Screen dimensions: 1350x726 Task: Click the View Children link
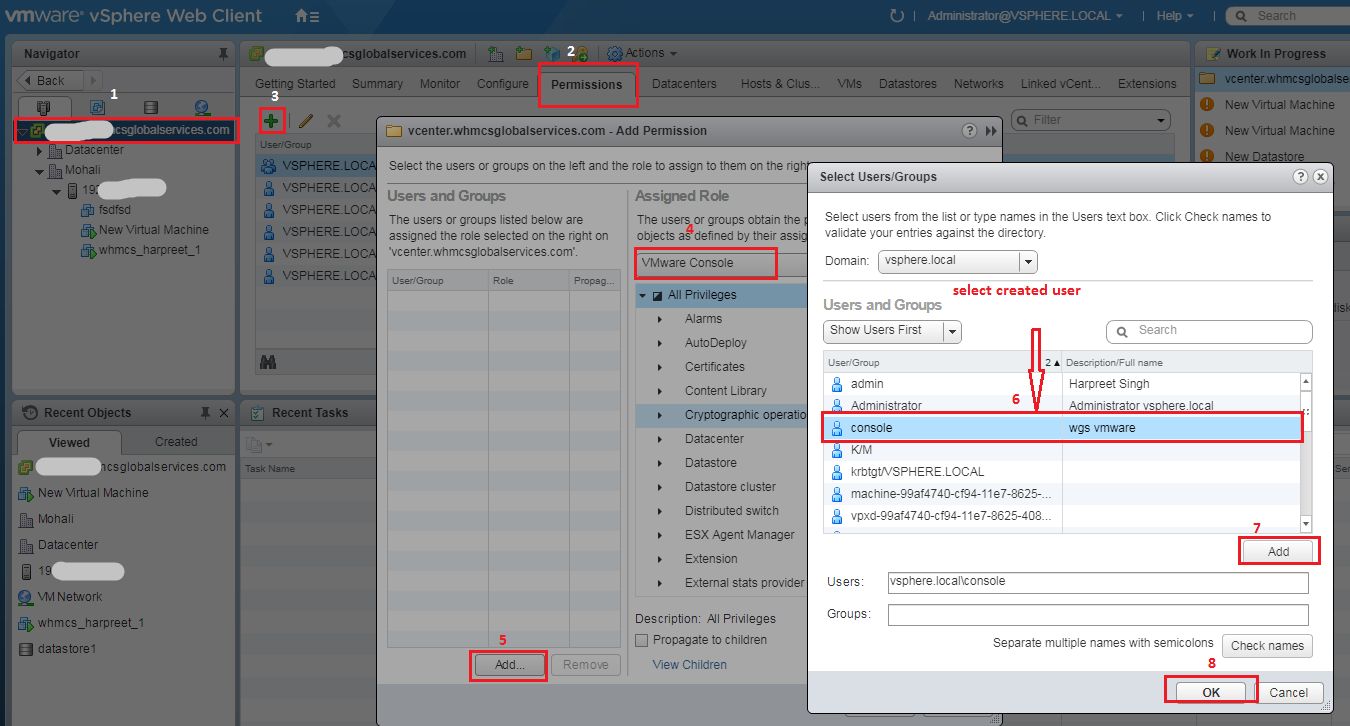tap(689, 665)
